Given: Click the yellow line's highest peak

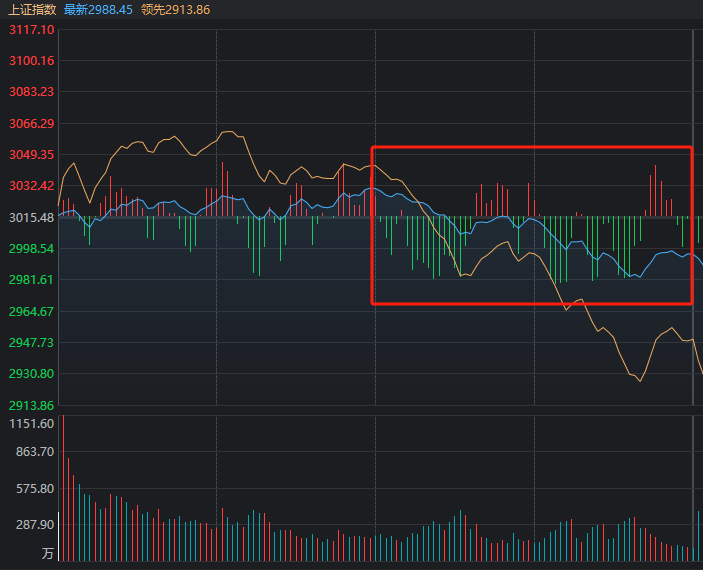Looking at the screenshot, I should (229, 131).
